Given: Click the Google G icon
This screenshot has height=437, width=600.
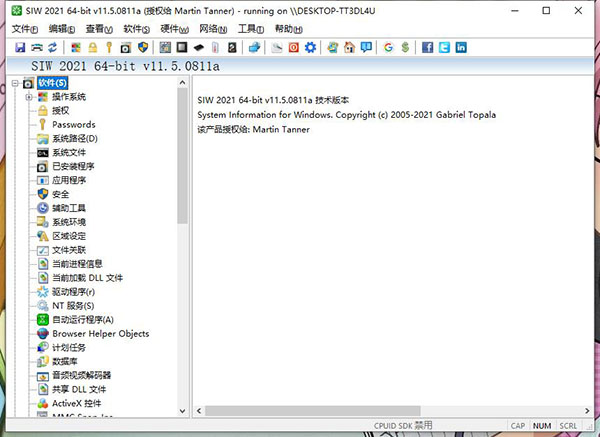Looking at the screenshot, I should 388,47.
